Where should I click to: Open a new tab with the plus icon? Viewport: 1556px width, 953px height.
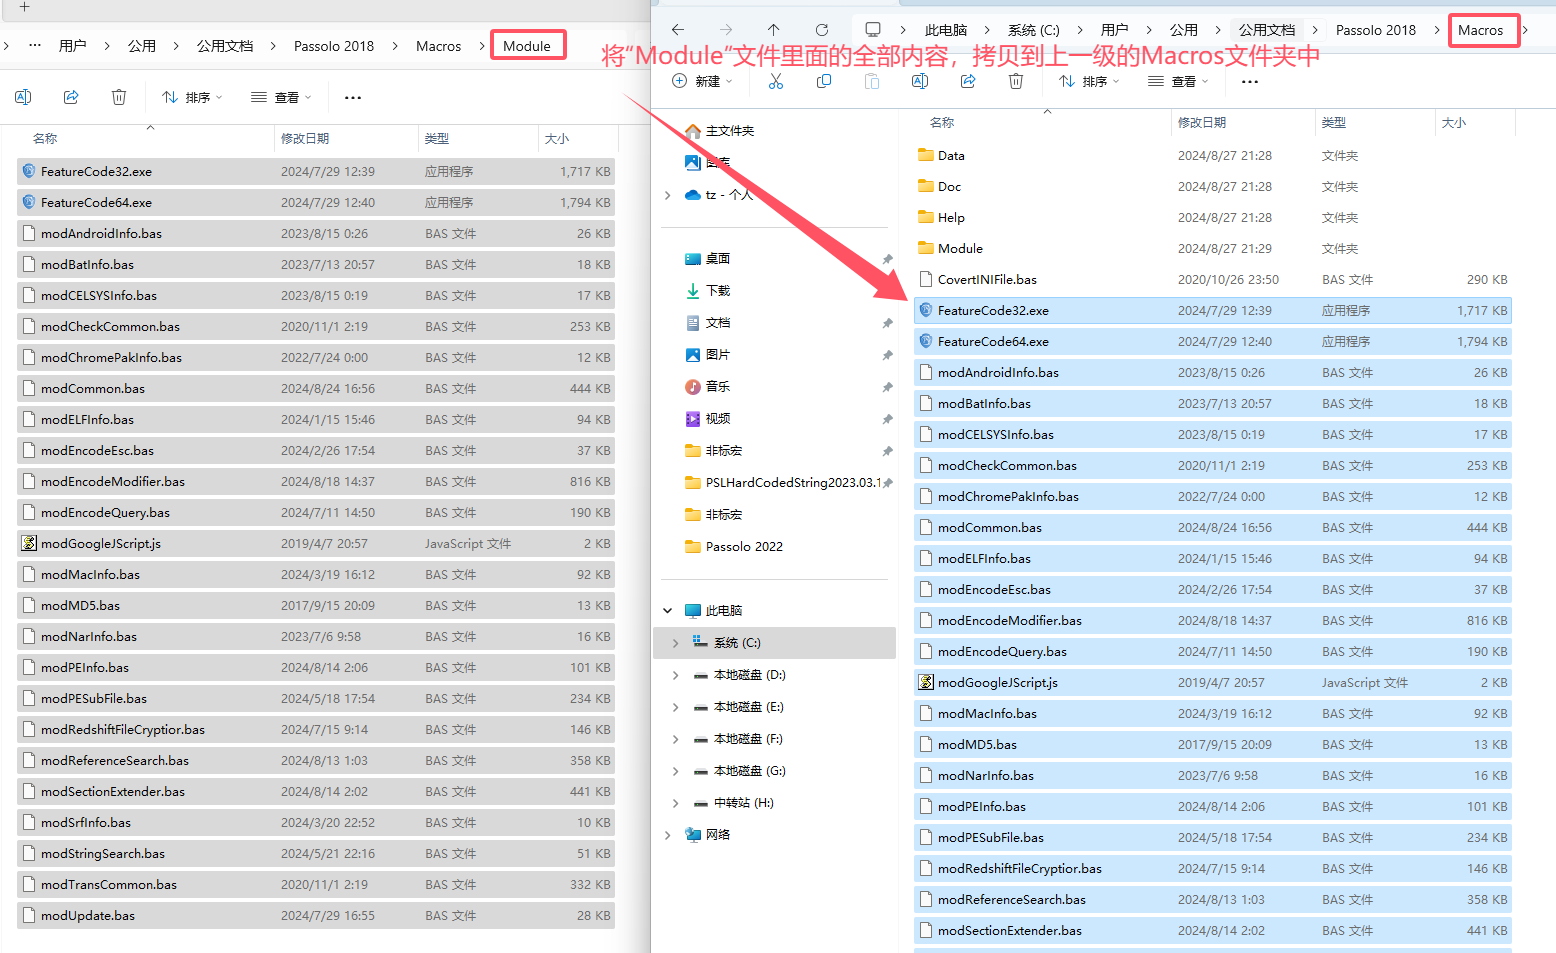25,7
